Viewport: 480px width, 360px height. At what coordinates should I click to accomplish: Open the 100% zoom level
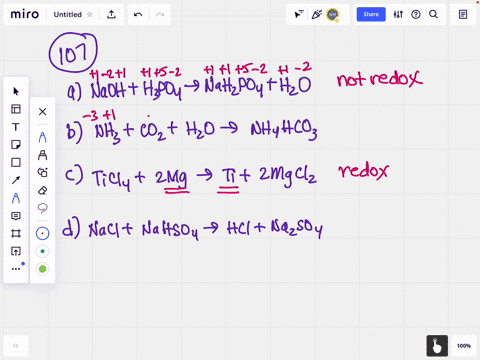(x=464, y=346)
